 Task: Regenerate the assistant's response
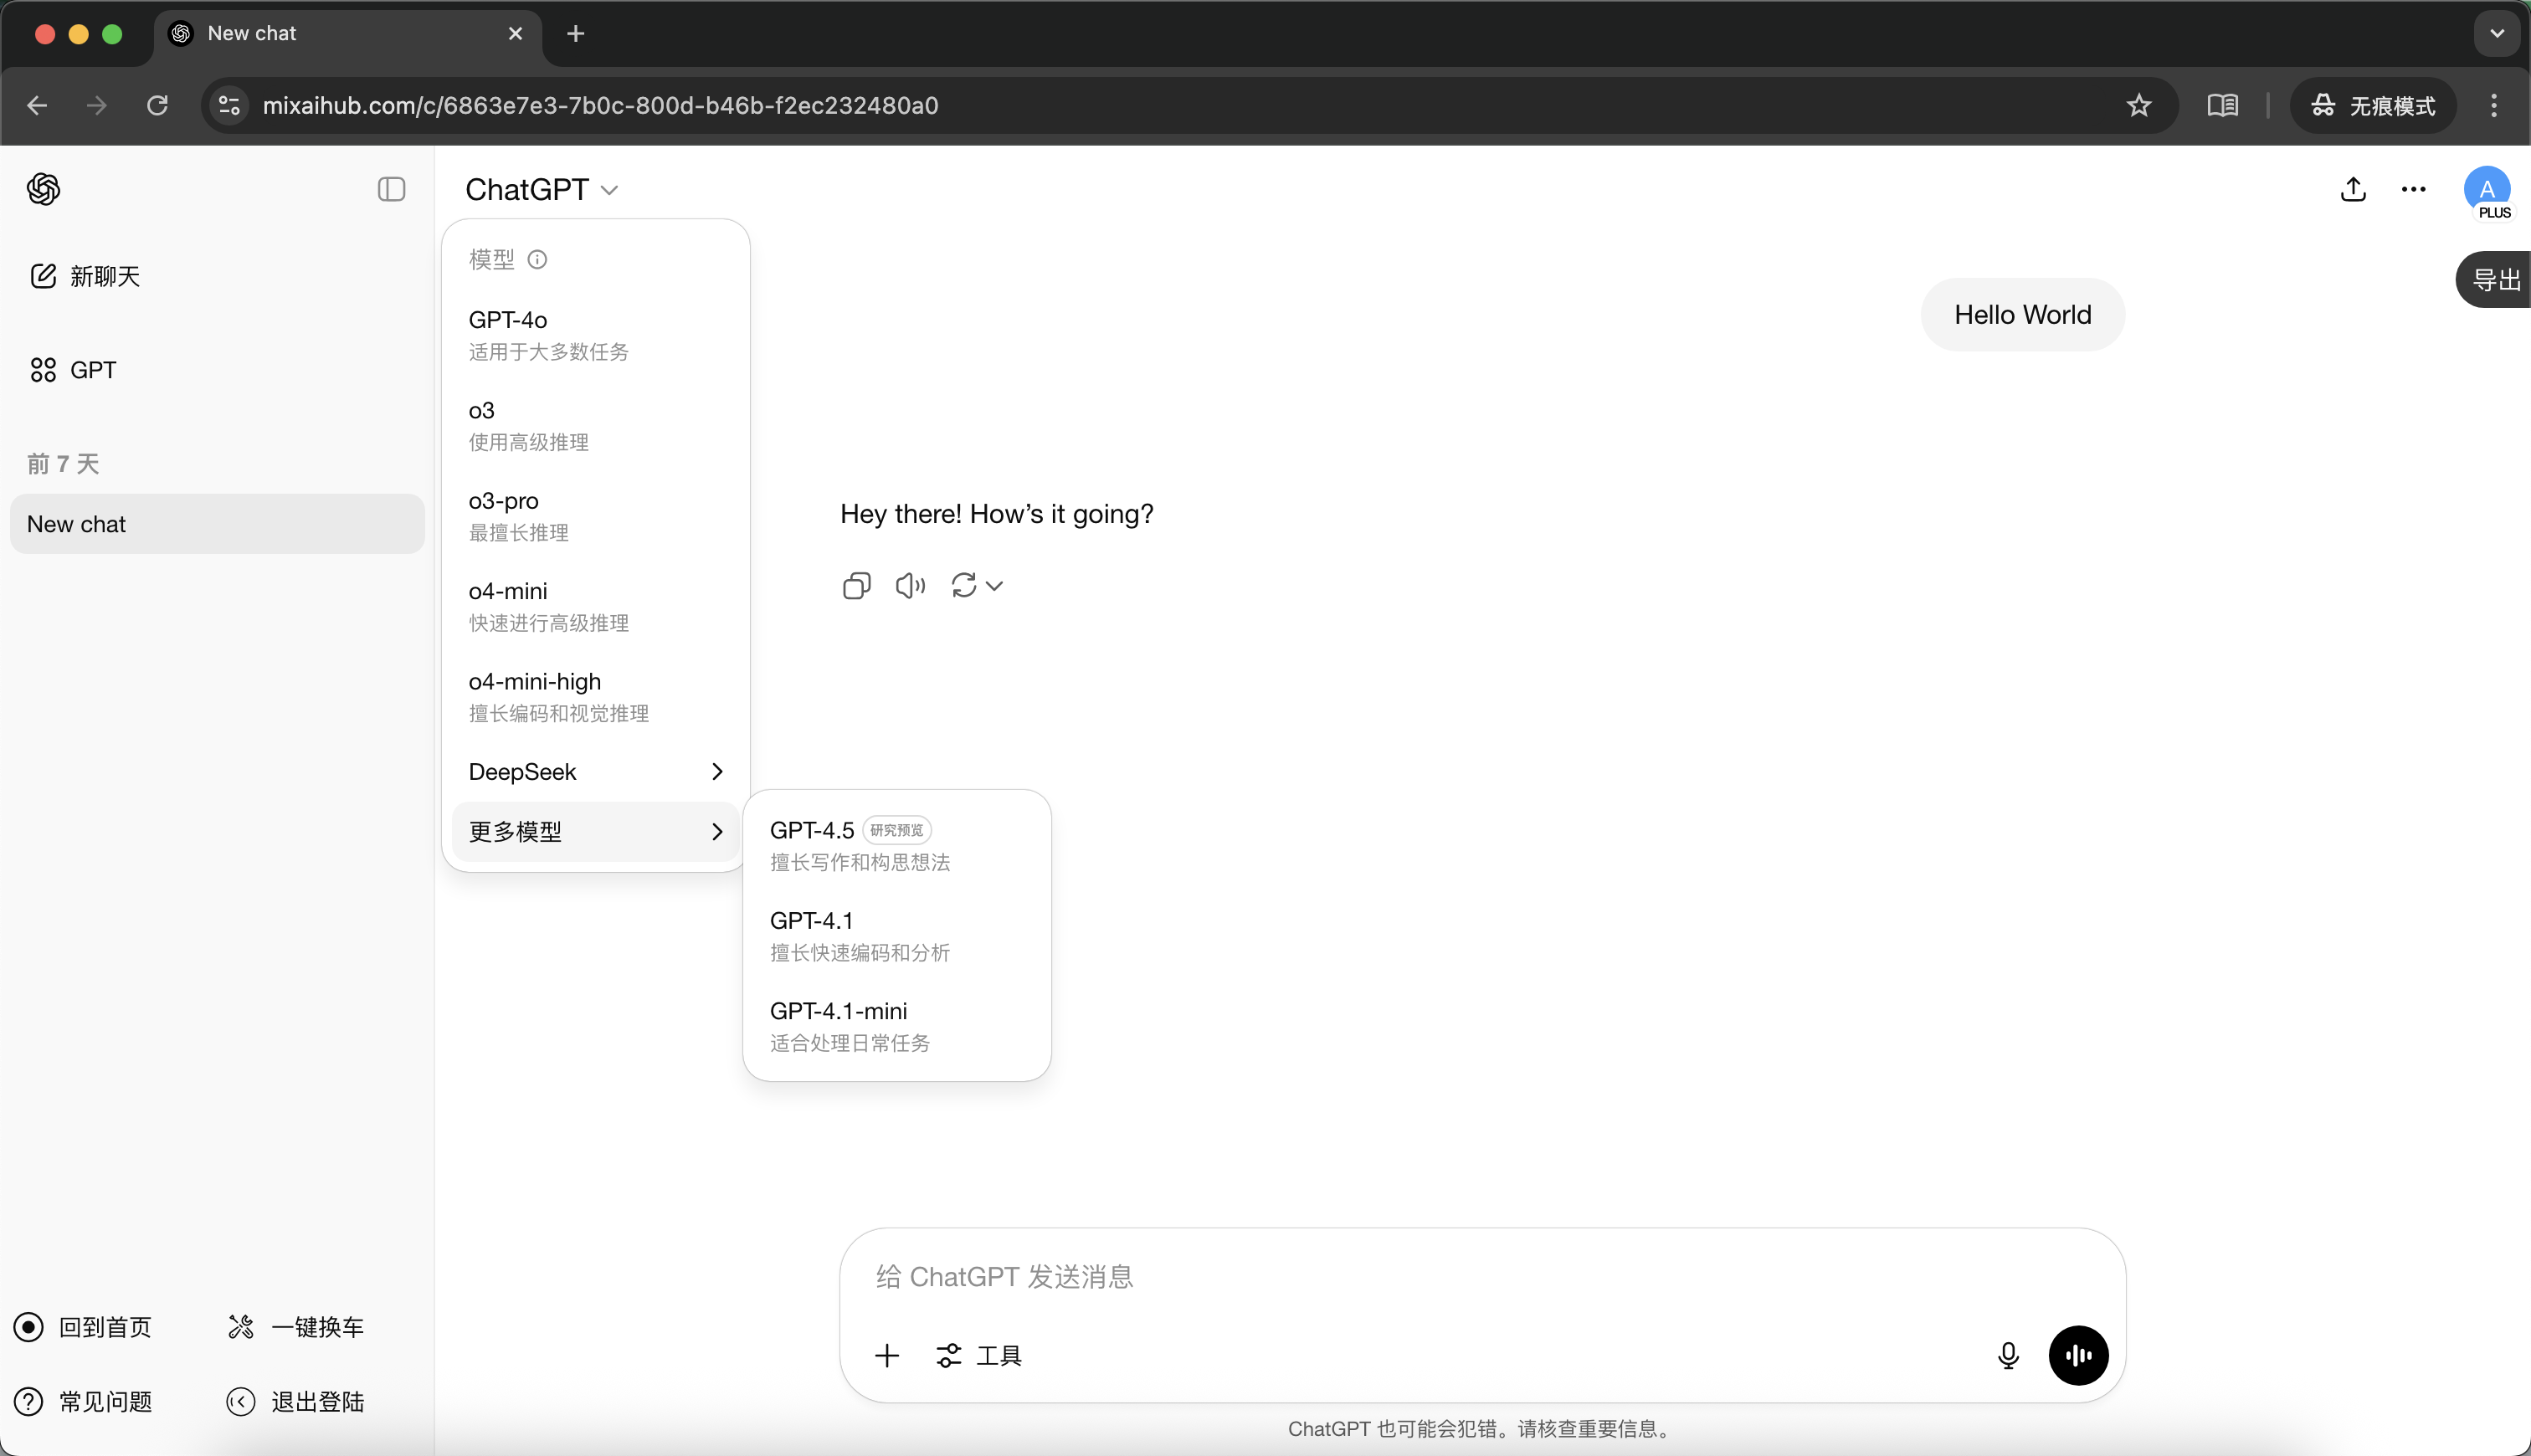click(x=965, y=585)
